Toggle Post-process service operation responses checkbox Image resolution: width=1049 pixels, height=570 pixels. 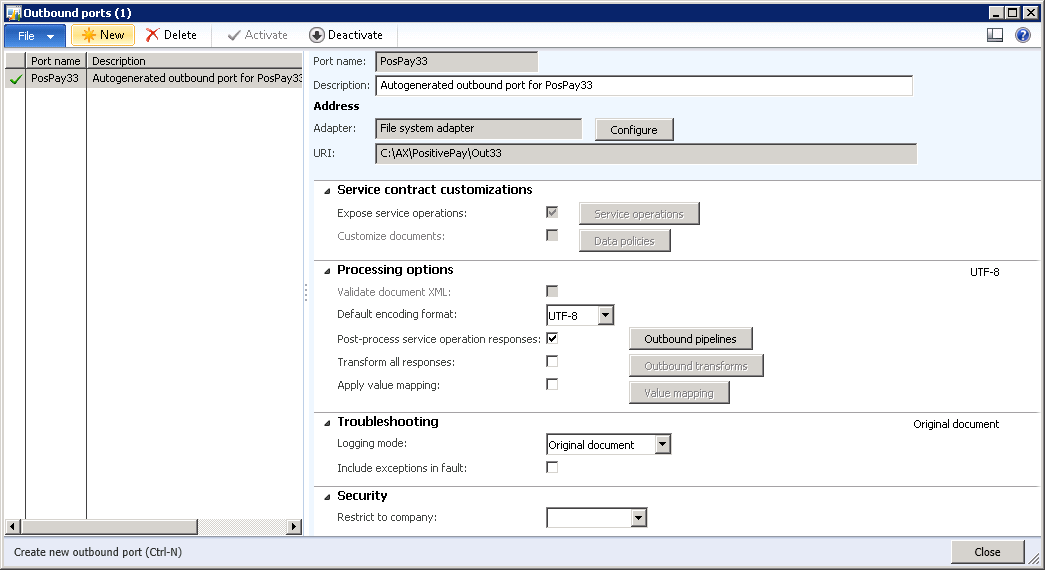[552, 339]
